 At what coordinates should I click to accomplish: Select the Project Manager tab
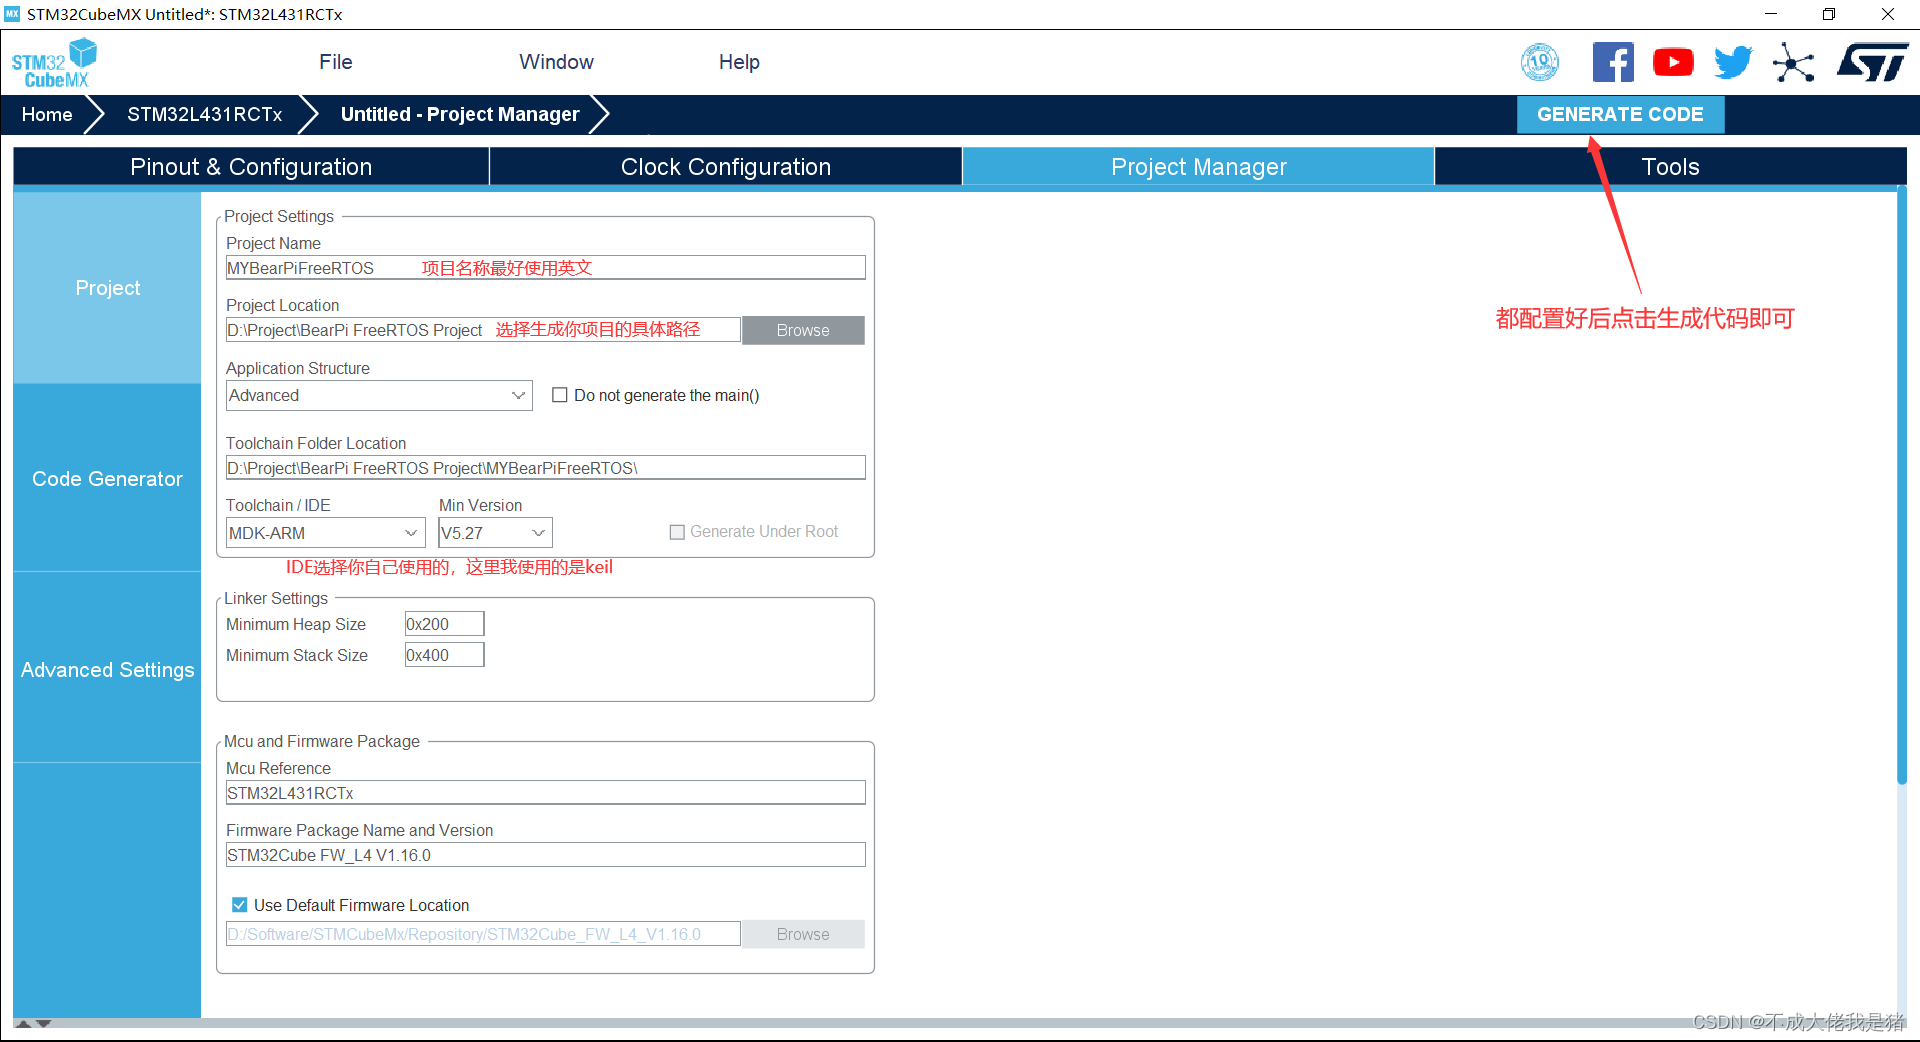(1199, 167)
